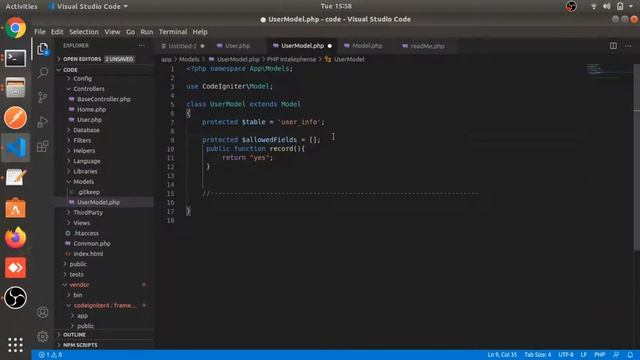Switch to the readMe.php tab

click(x=427, y=46)
